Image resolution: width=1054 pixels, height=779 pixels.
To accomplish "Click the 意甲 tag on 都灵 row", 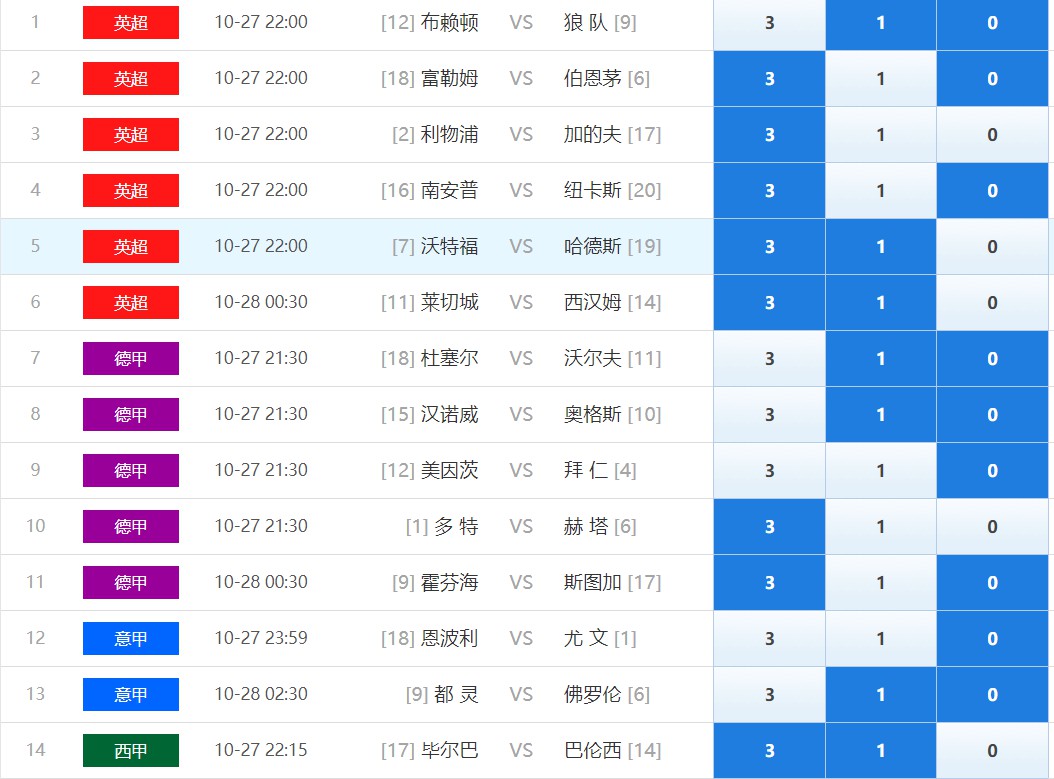I will pyautogui.click(x=131, y=694).
